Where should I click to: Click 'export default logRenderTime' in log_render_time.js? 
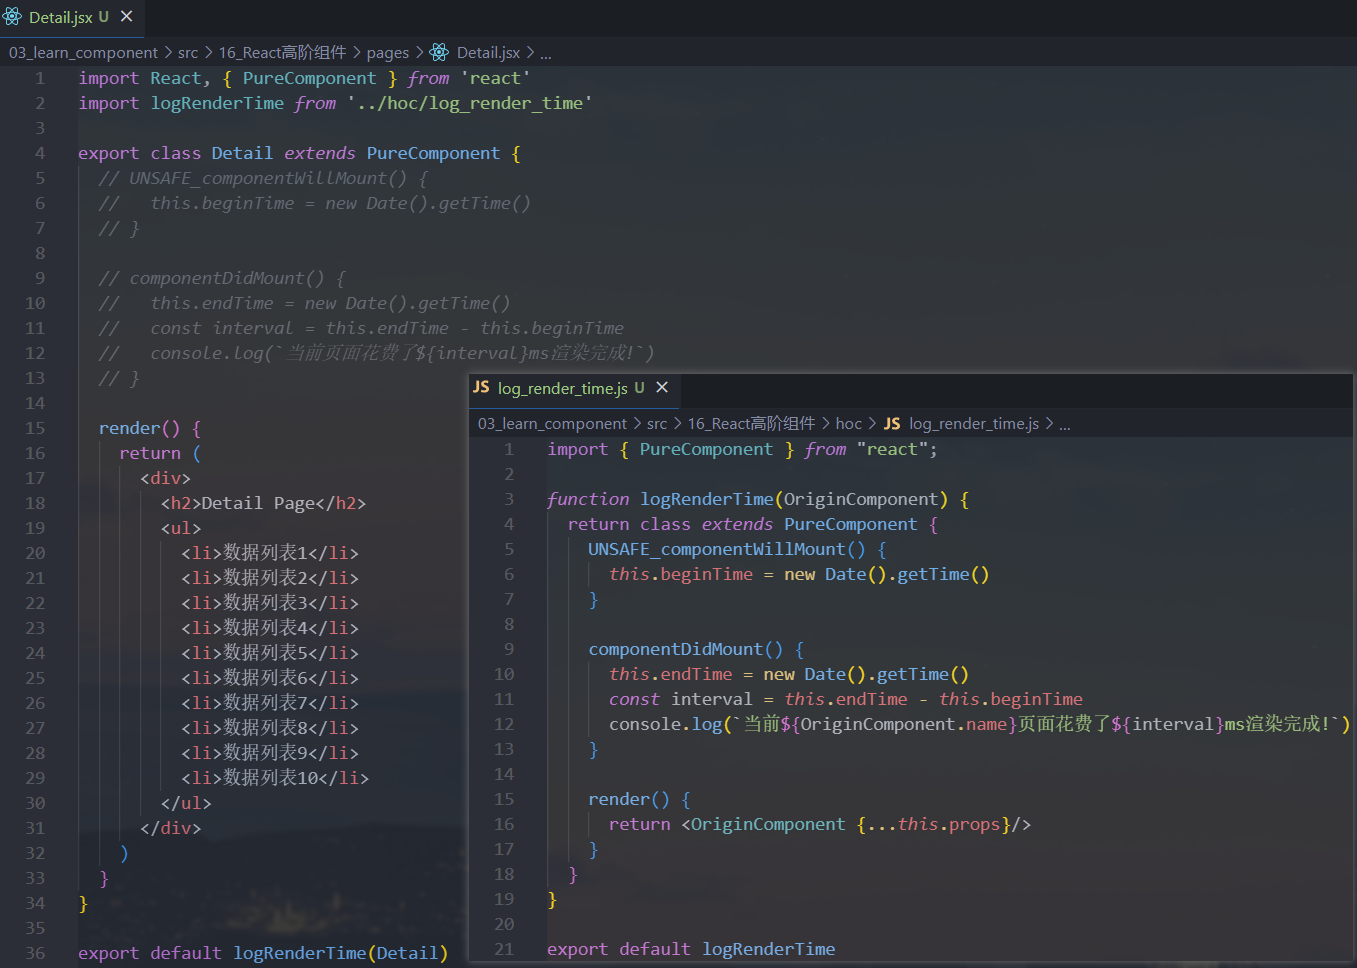691,949
